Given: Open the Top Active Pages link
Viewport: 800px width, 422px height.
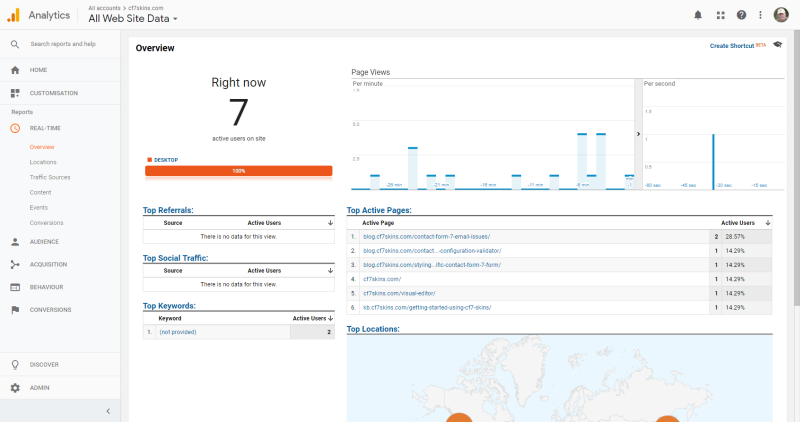Looking at the screenshot, I should tap(379, 210).
